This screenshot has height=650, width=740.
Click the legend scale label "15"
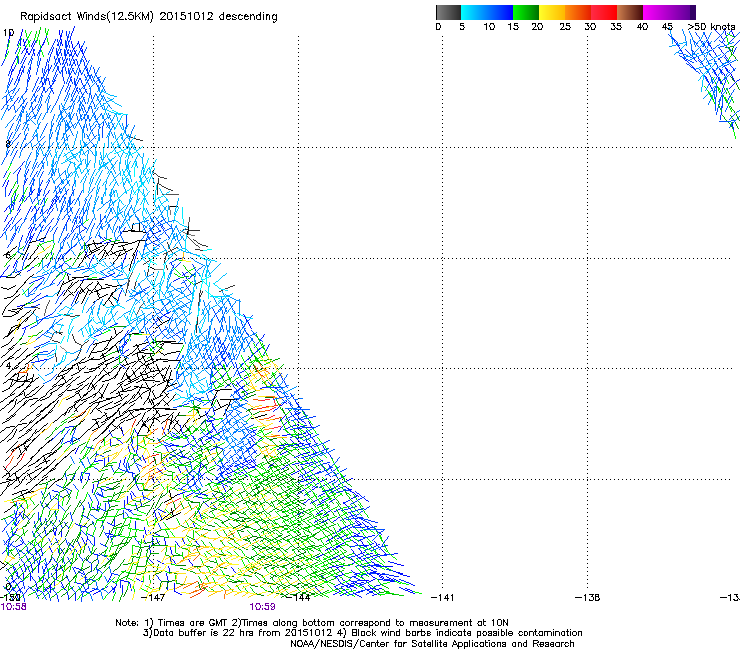tap(513, 27)
